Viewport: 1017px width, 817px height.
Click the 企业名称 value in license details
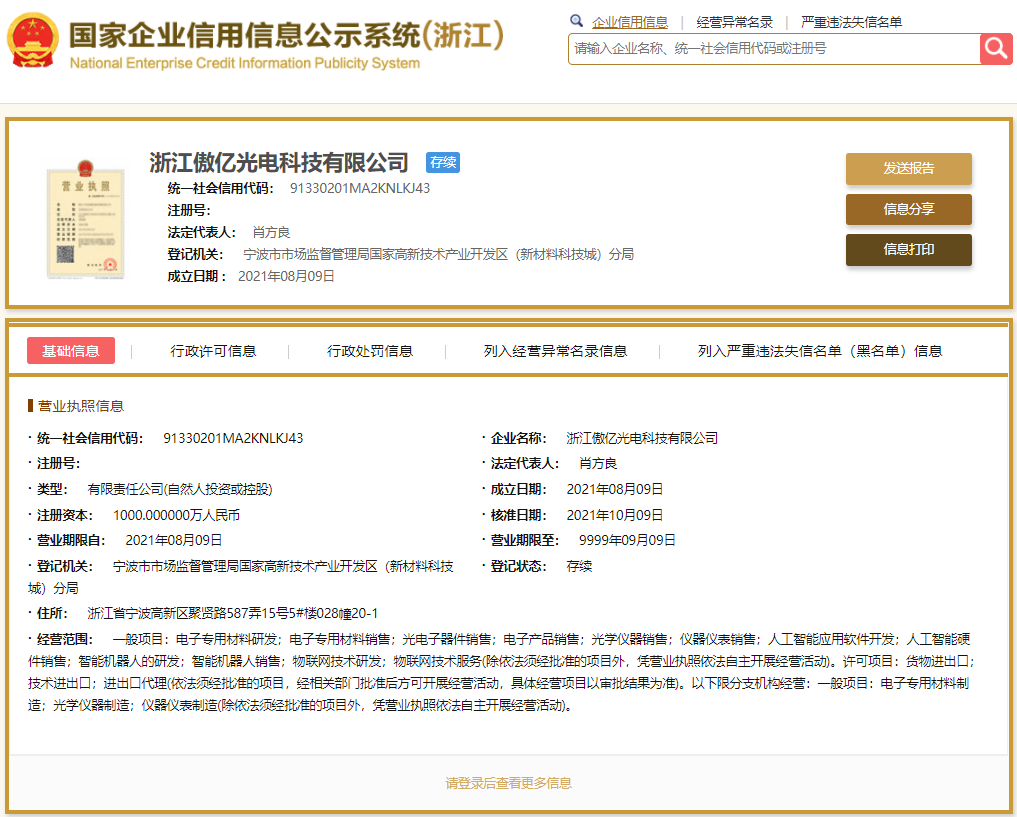click(x=642, y=438)
